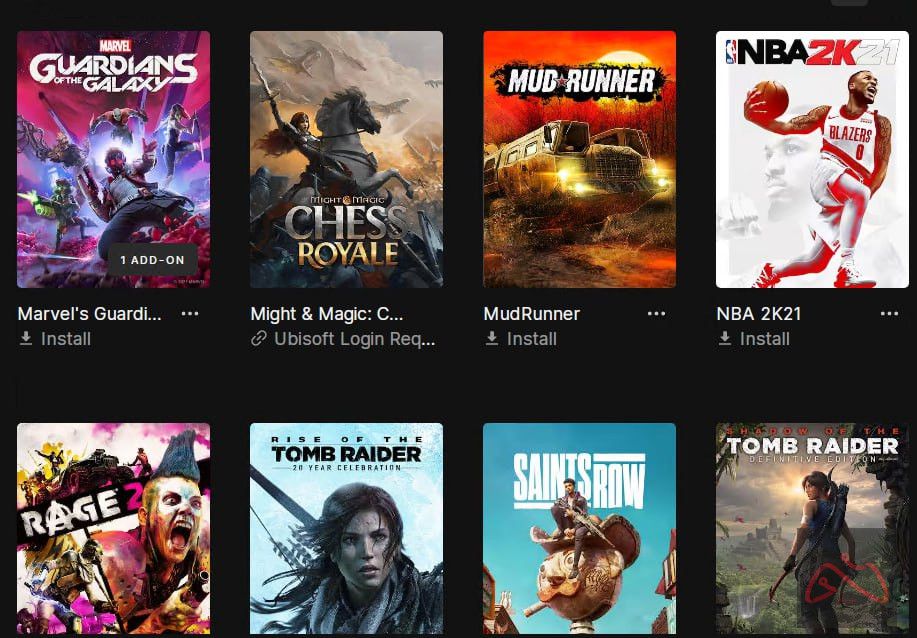Screen dimensions: 917x638
Task: Open Rise of the Tomb Raider cover
Action: tap(346, 529)
